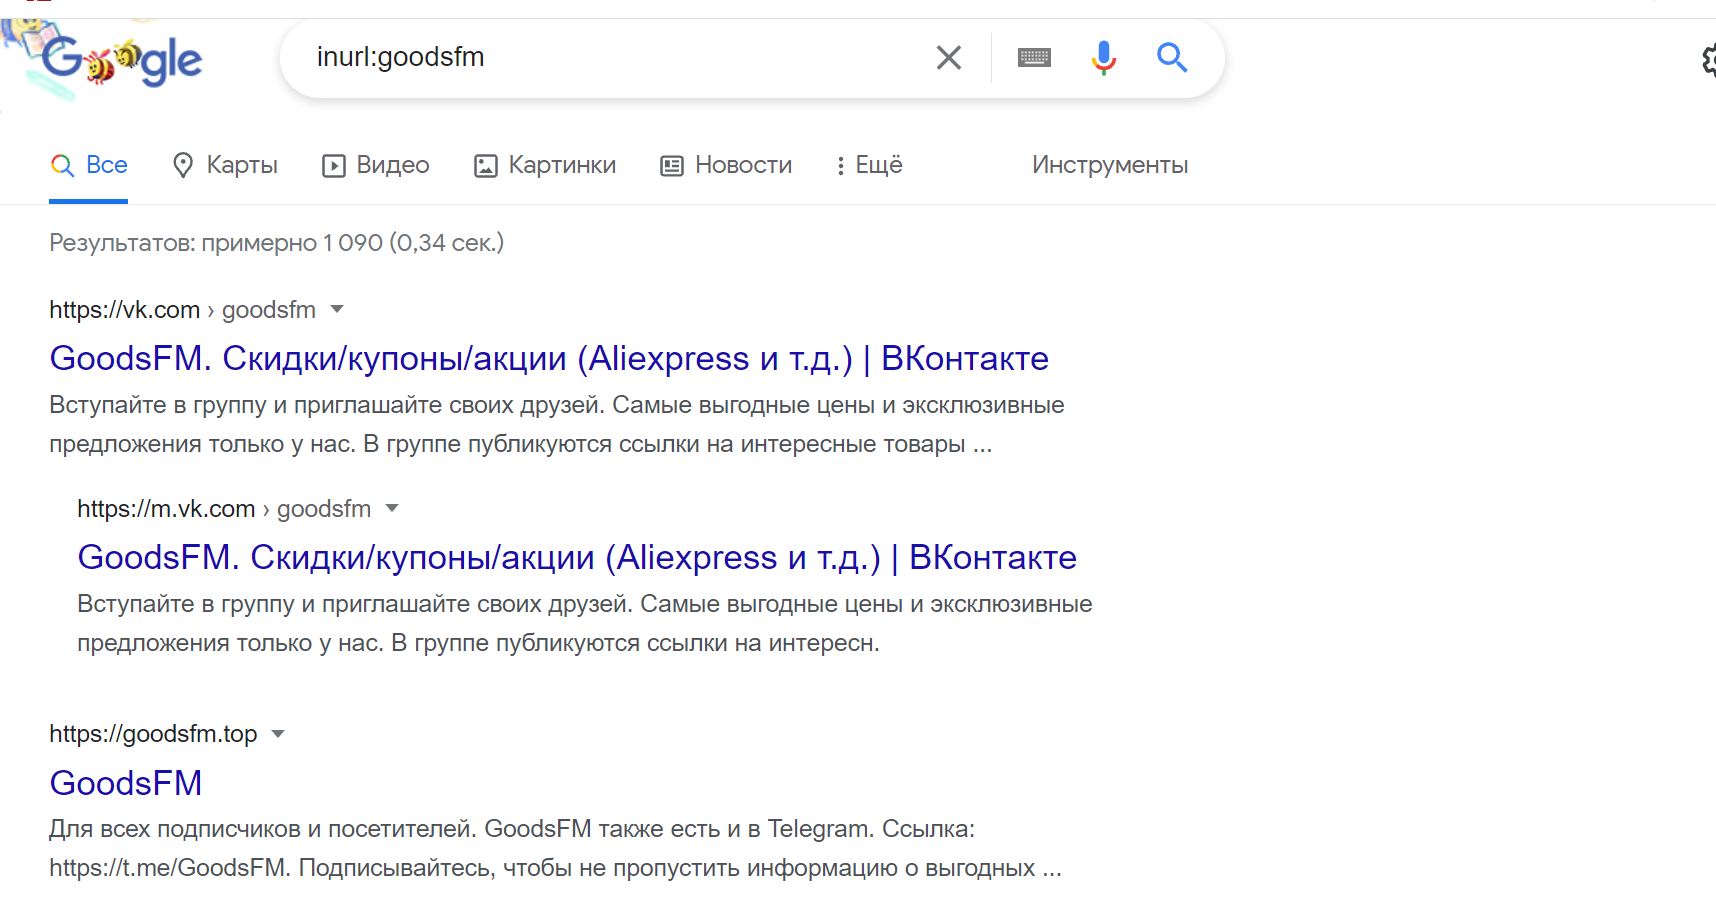The image size is (1716, 907).
Task: Expand dropdown arrow next to vk.com › goodsfm
Action: click(337, 309)
